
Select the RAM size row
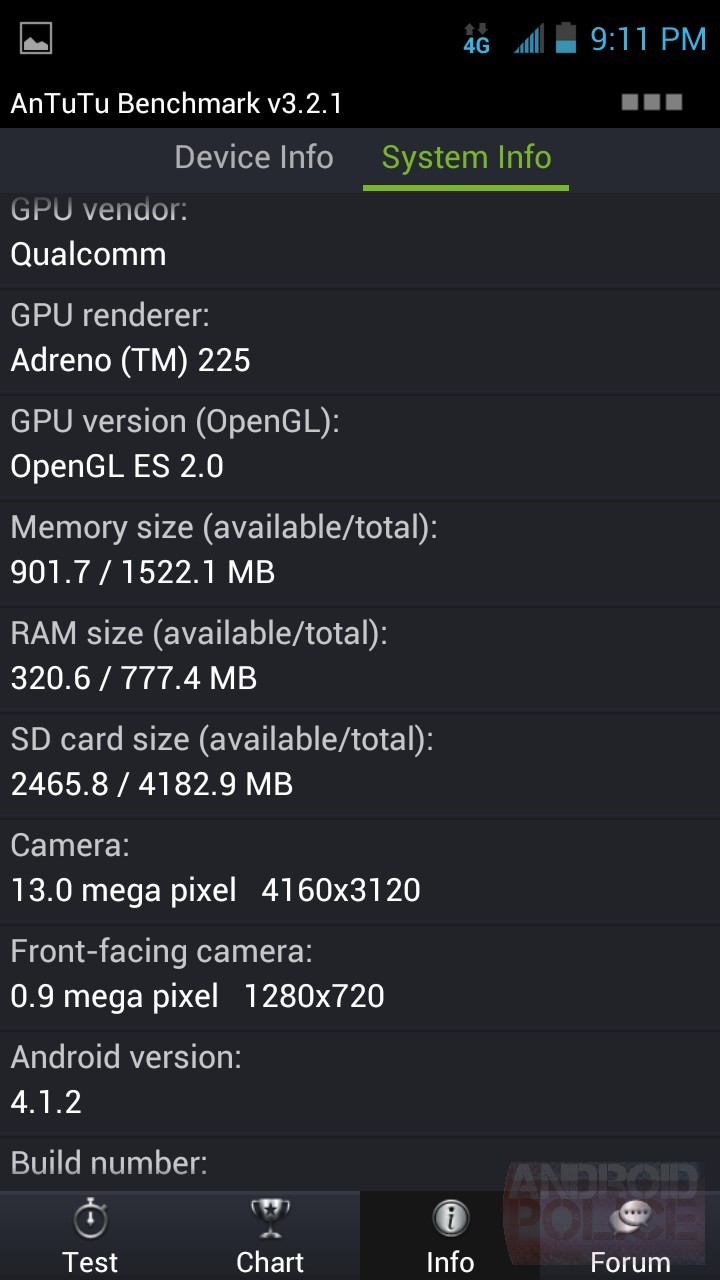tap(360, 660)
